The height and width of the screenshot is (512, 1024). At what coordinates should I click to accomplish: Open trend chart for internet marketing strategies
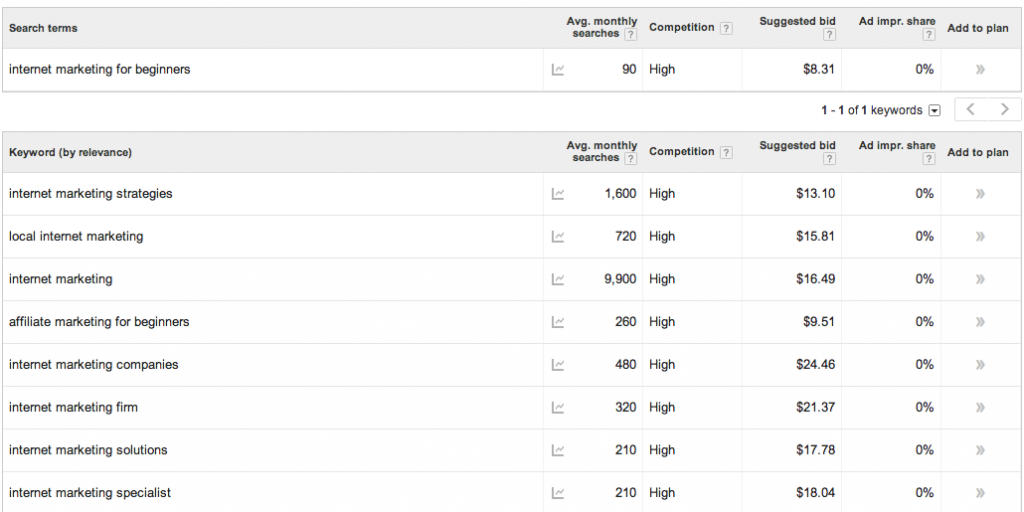pyautogui.click(x=558, y=194)
